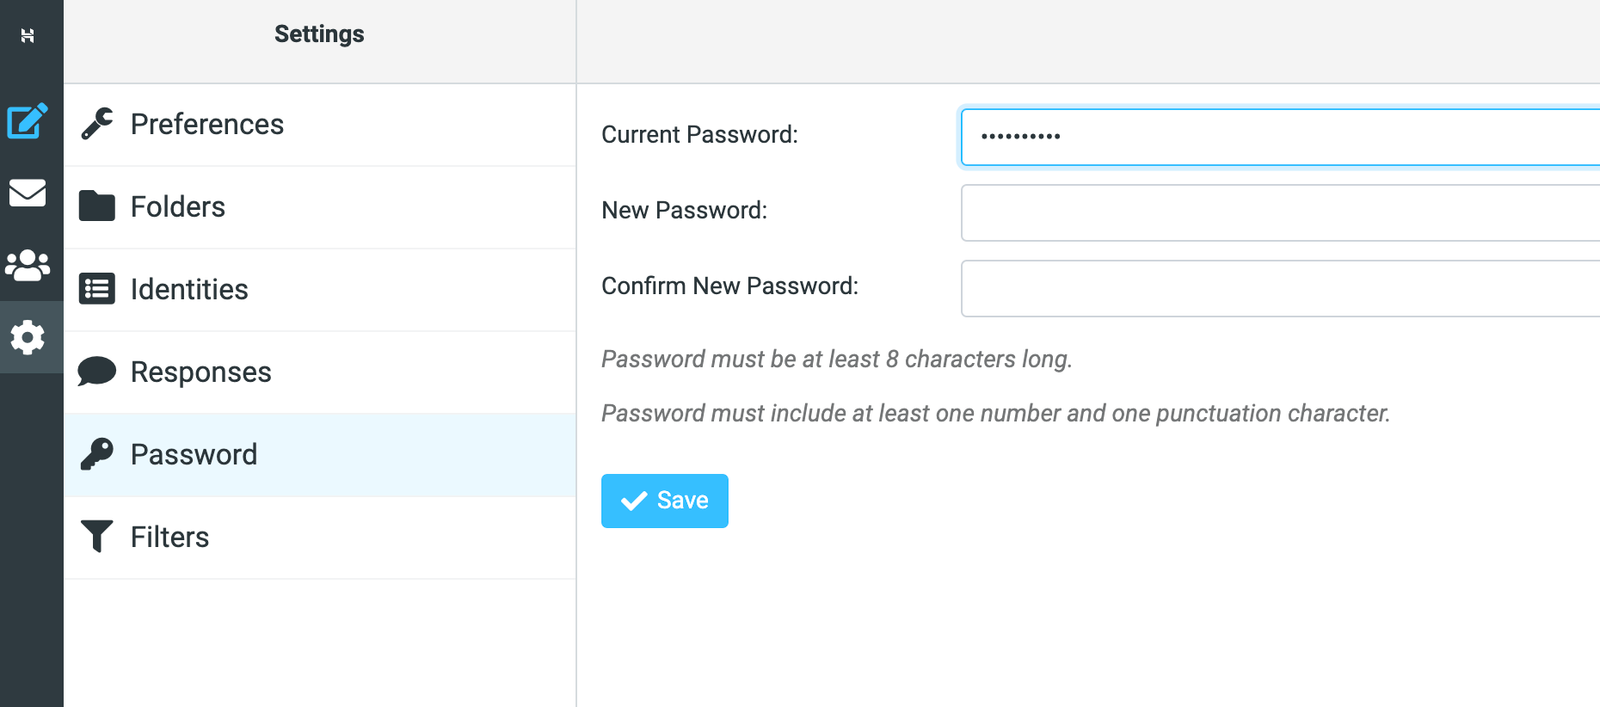Select the Responses settings section

coord(320,372)
